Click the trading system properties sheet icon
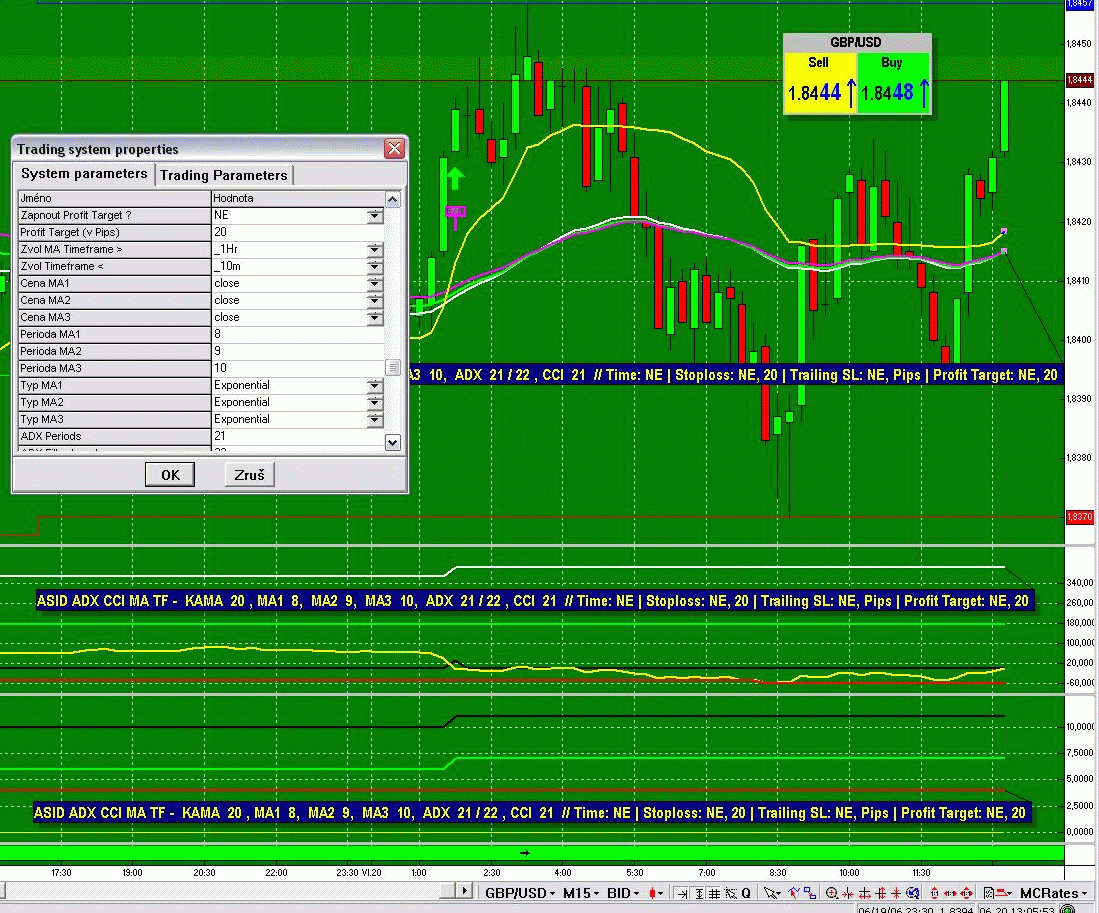Screen dimensions: 1099x913 988,893
